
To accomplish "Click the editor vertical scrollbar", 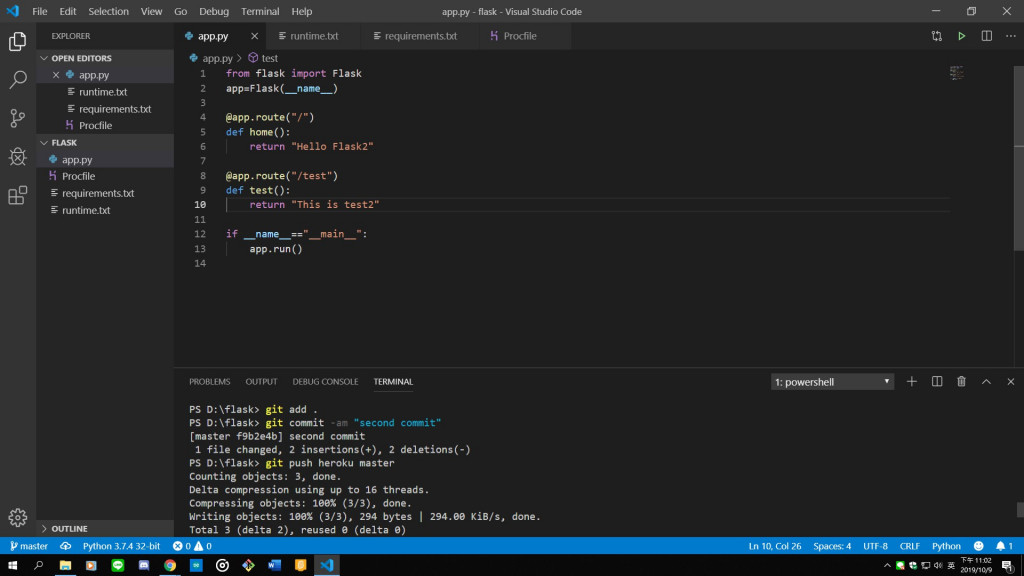I will (1019, 158).
